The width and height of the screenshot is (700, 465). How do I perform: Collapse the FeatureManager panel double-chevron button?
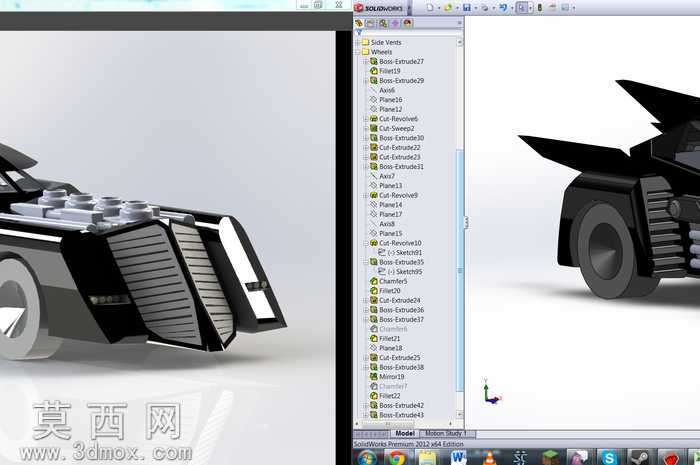[459, 23]
